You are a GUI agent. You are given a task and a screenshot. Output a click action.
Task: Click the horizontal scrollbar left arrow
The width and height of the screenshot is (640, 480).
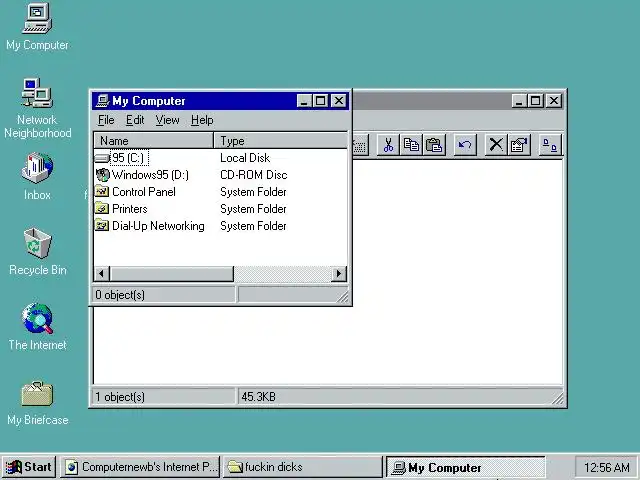(102, 273)
